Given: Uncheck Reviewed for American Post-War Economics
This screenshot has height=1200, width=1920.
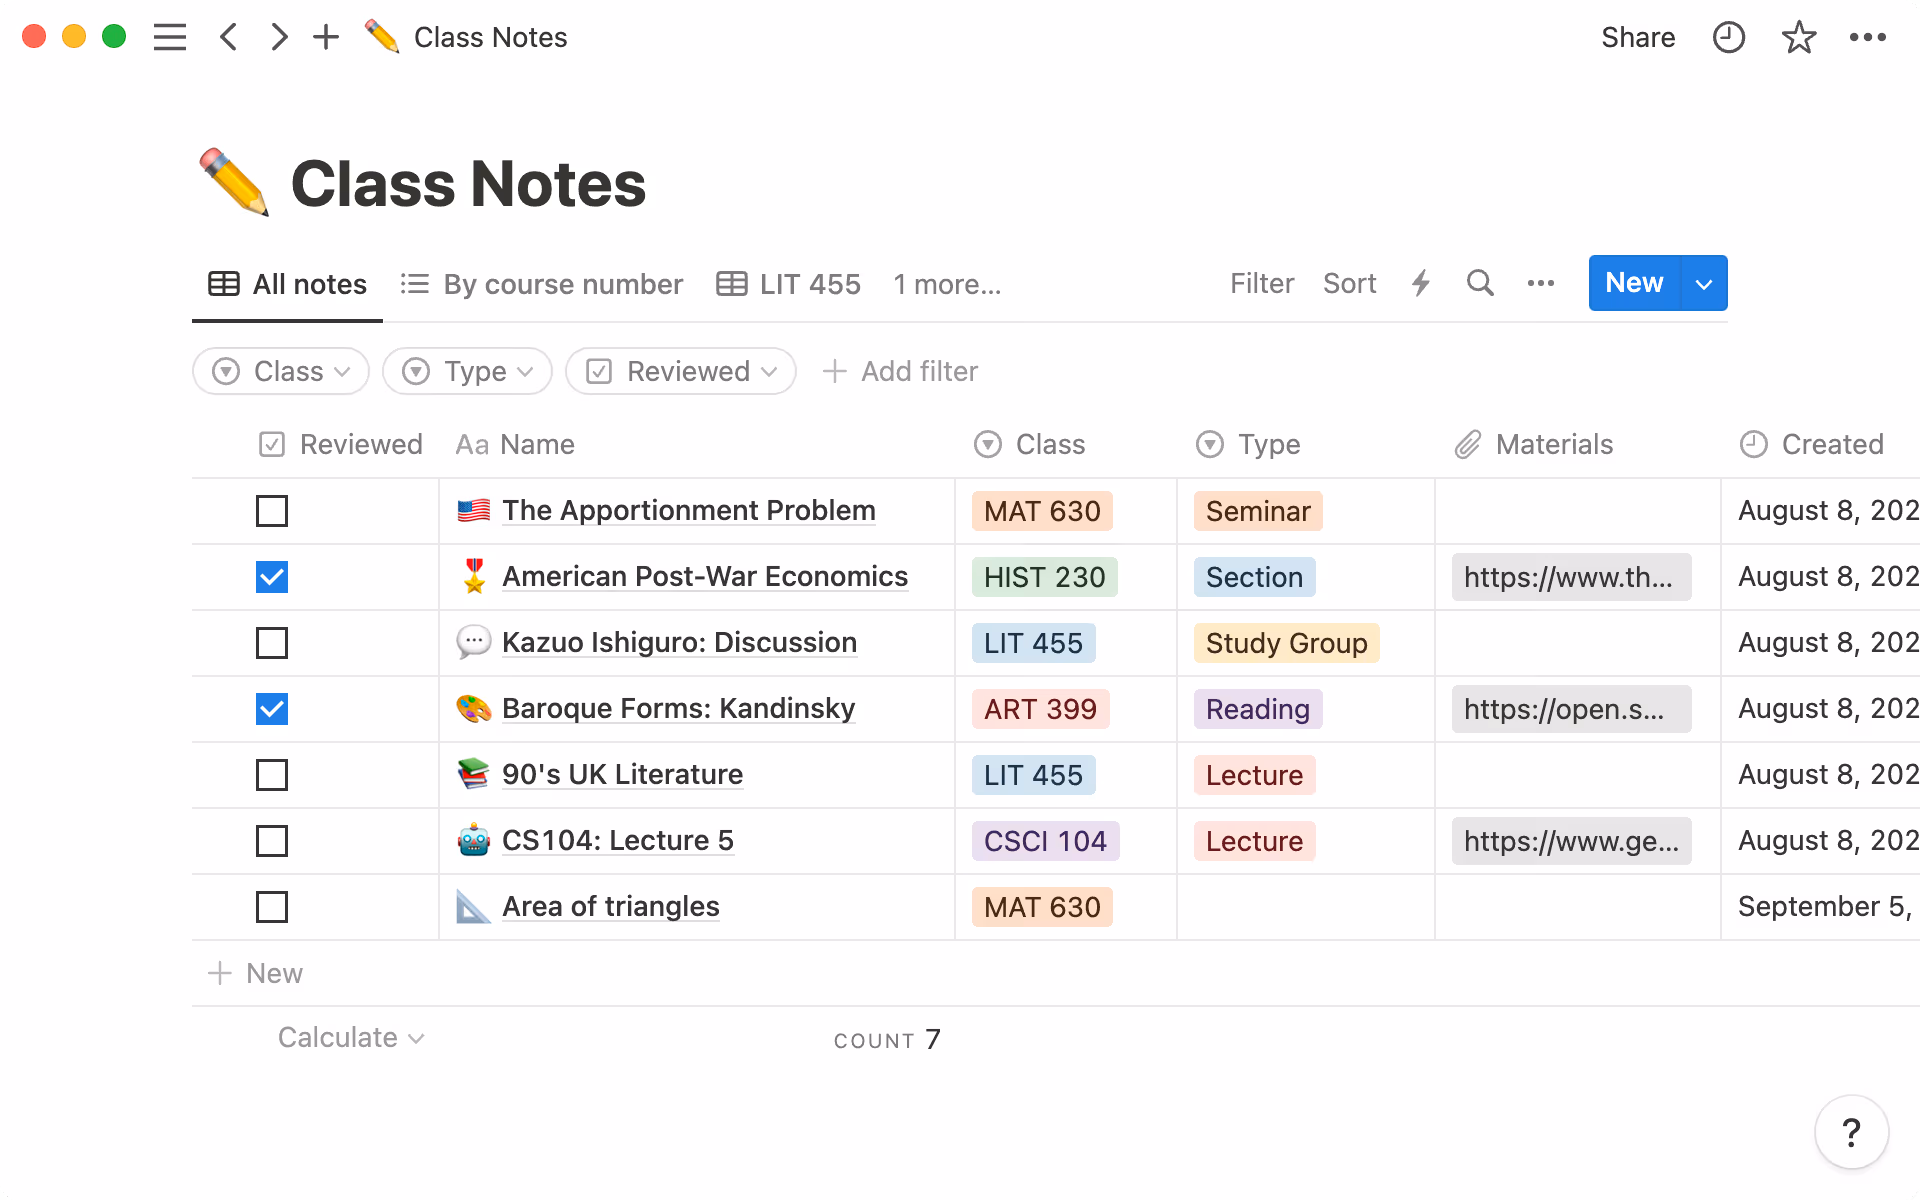Looking at the screenshot, I should click(271, 577).
